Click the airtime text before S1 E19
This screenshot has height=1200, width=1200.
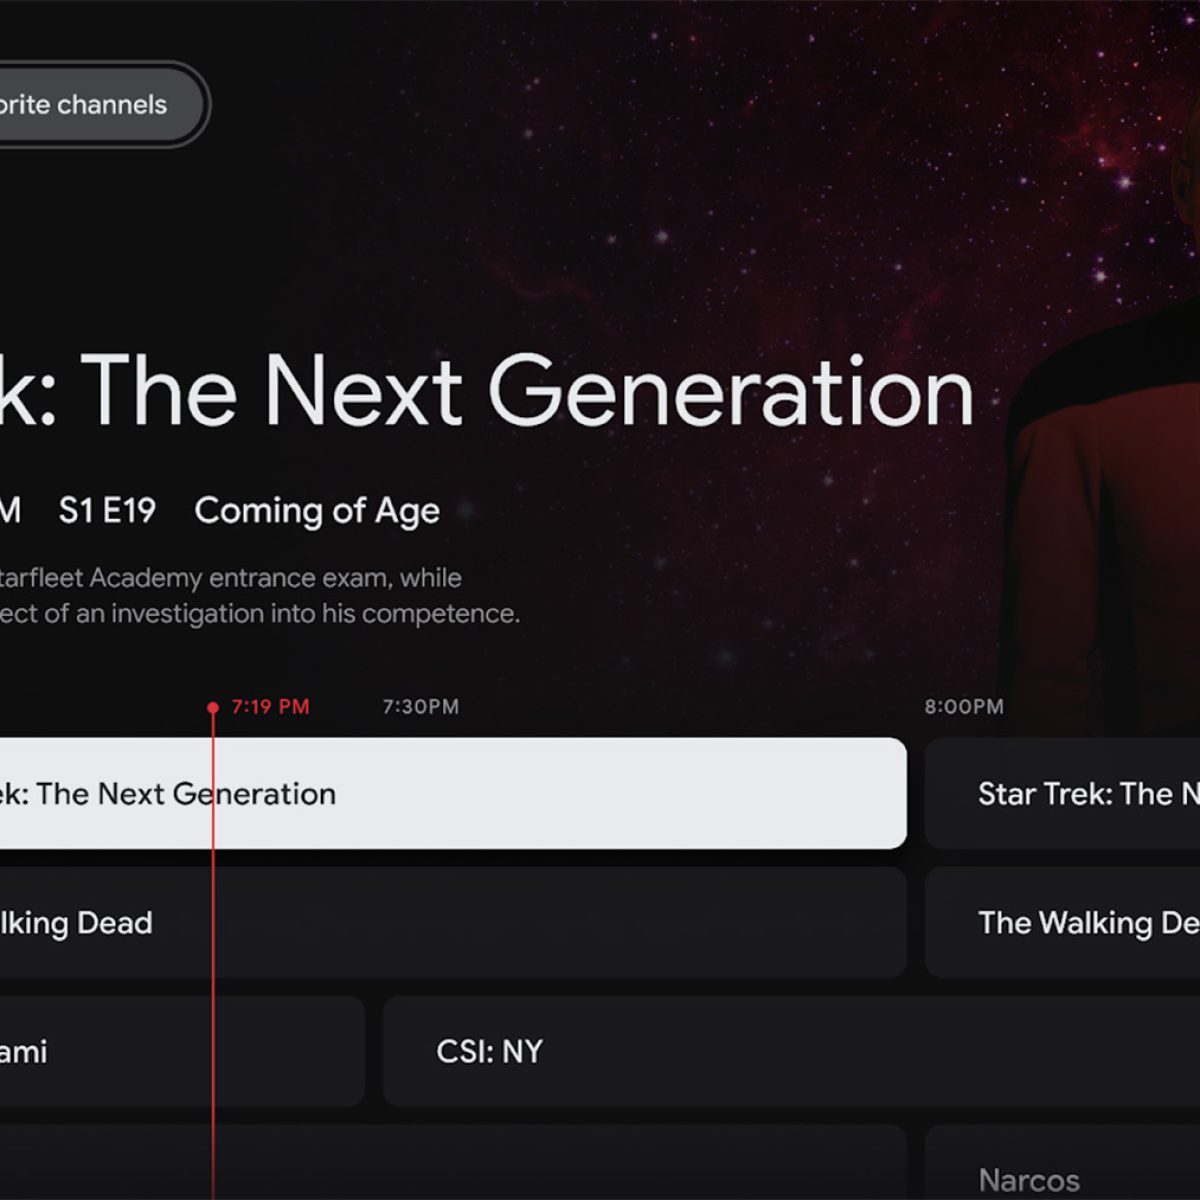pos(10,511)
